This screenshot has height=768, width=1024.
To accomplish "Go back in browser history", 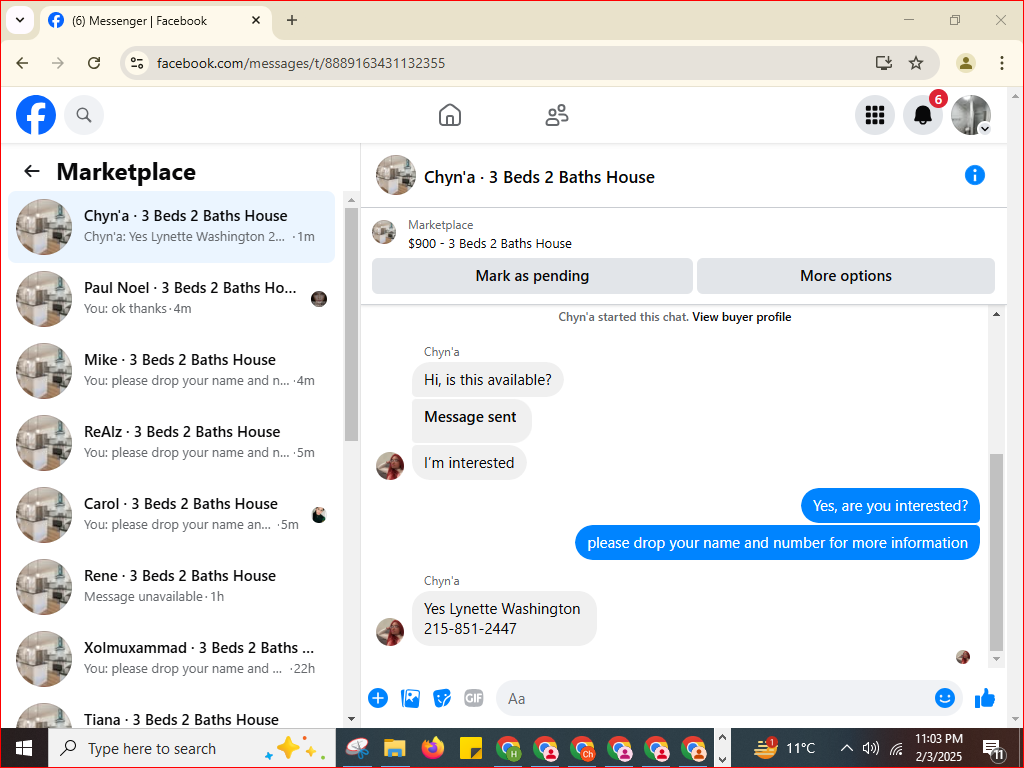I will point(22,63).
